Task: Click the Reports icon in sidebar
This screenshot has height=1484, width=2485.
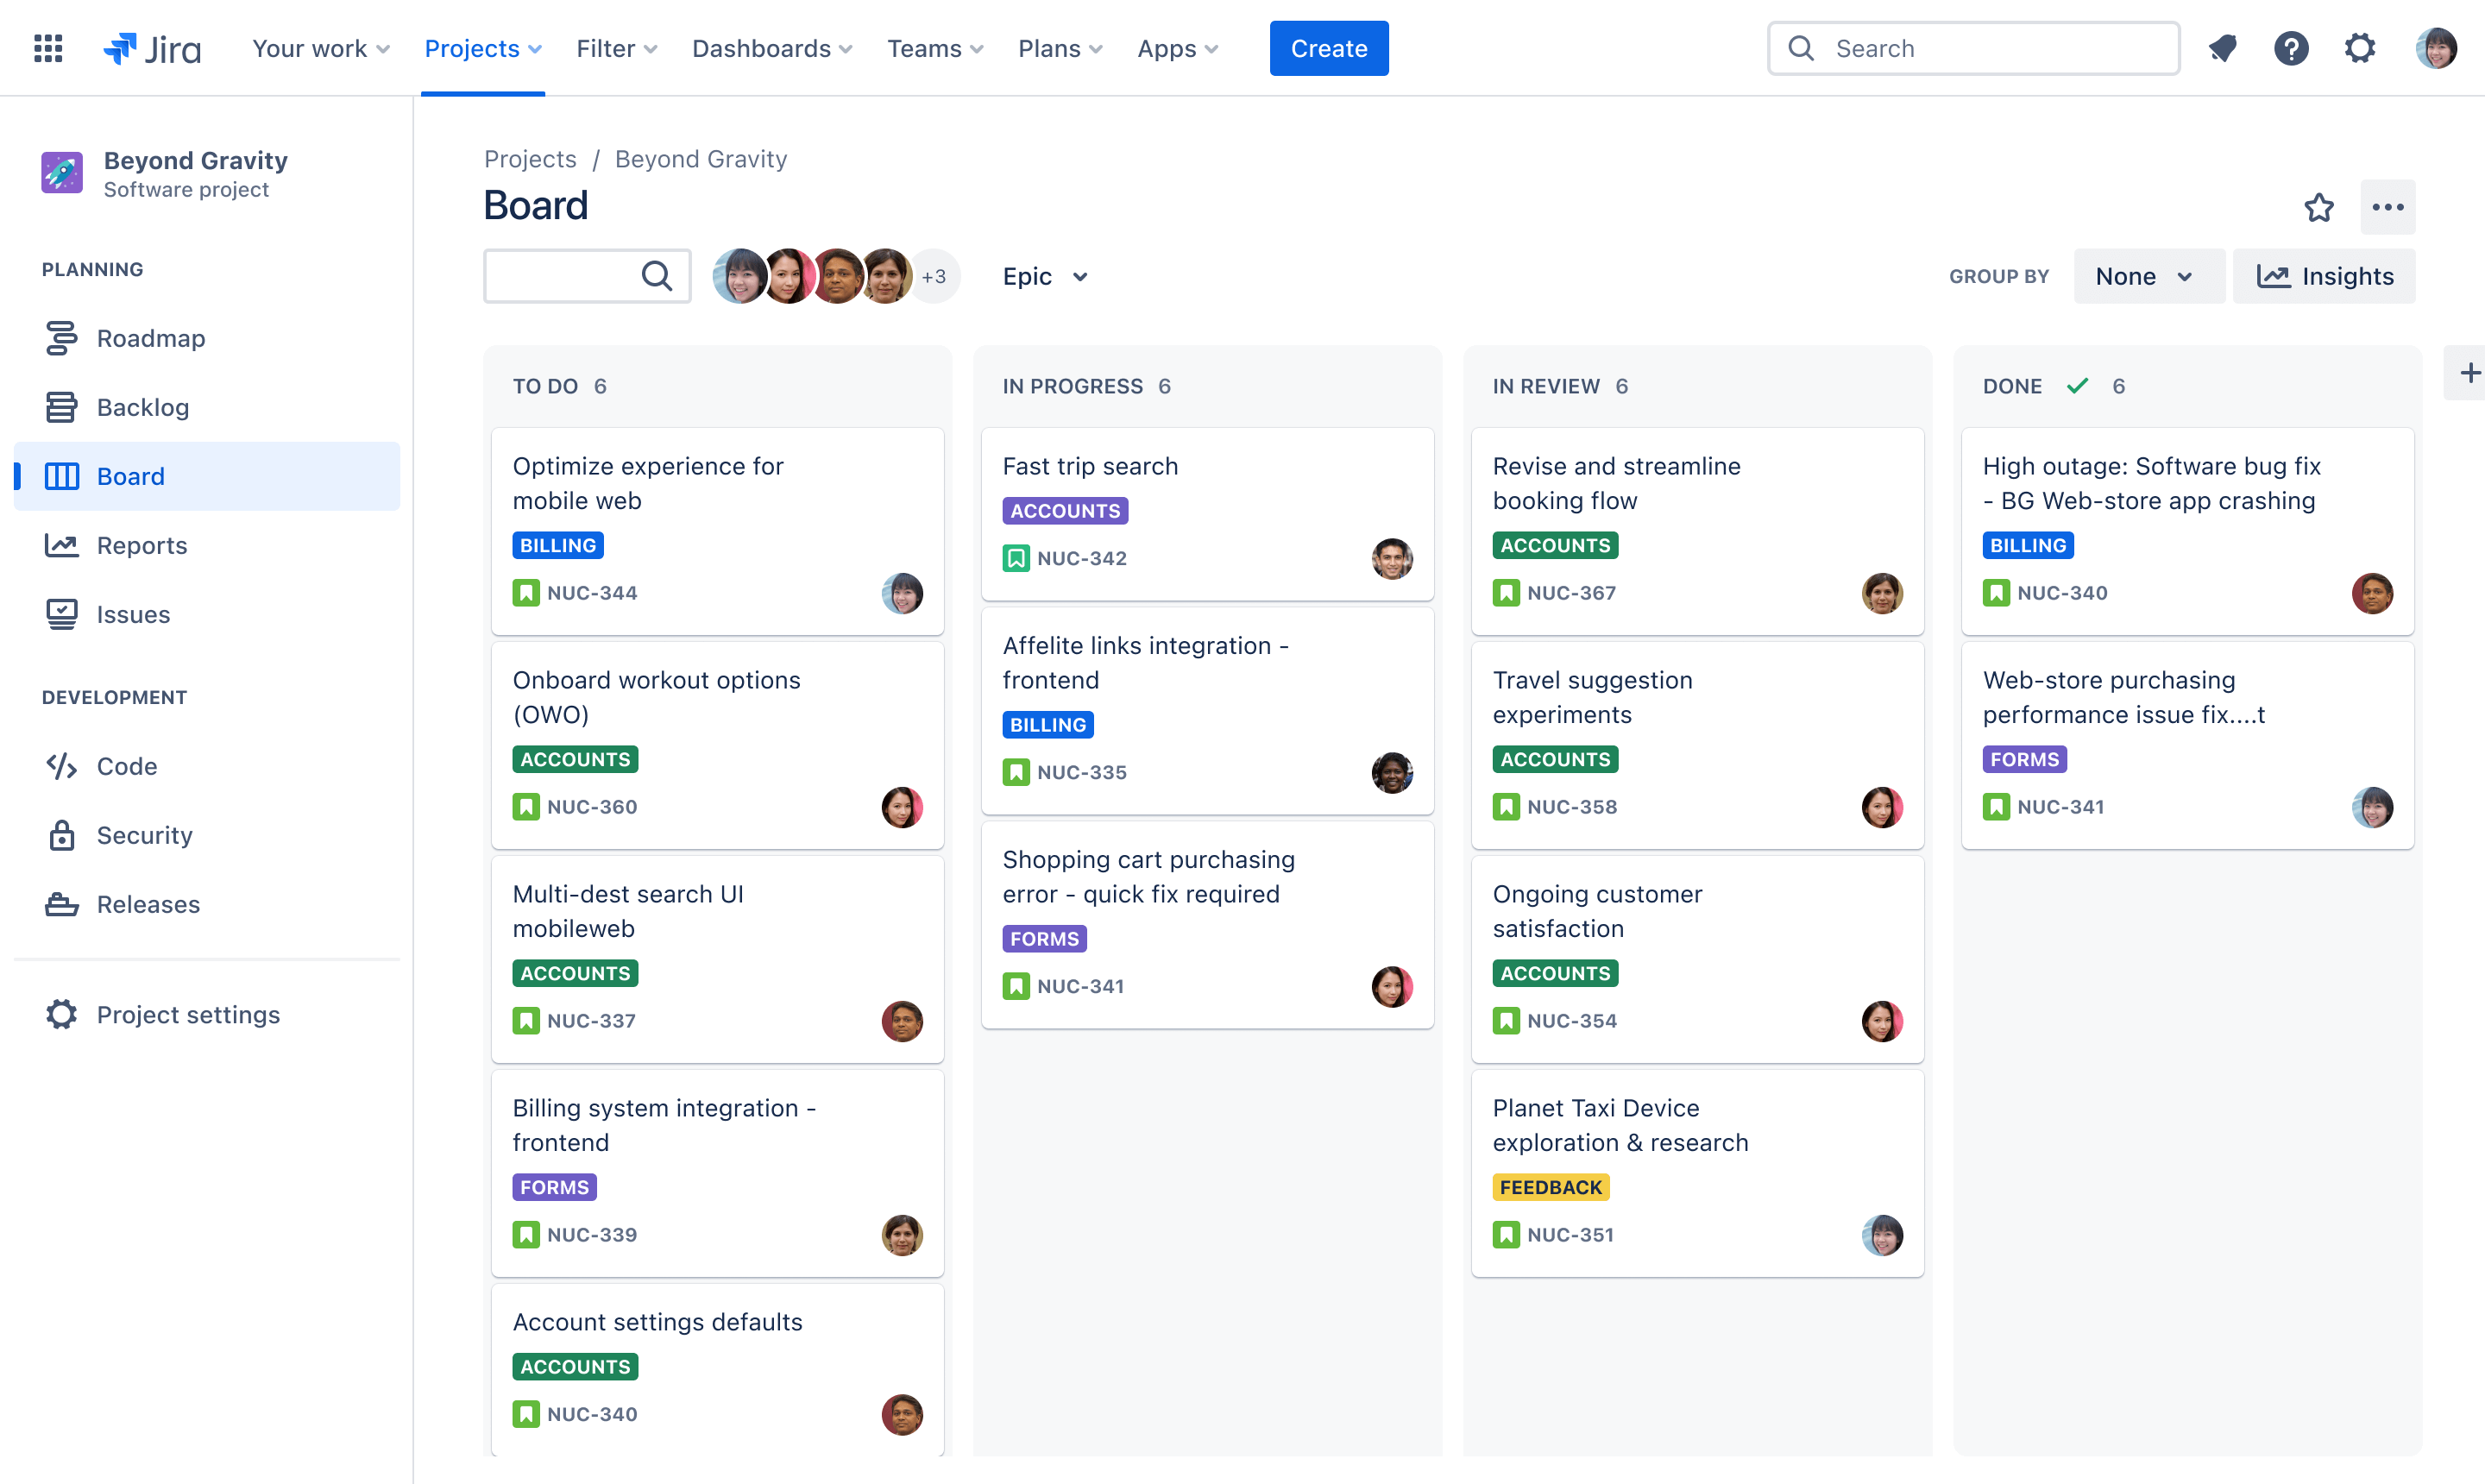Action: coord(62,544)
